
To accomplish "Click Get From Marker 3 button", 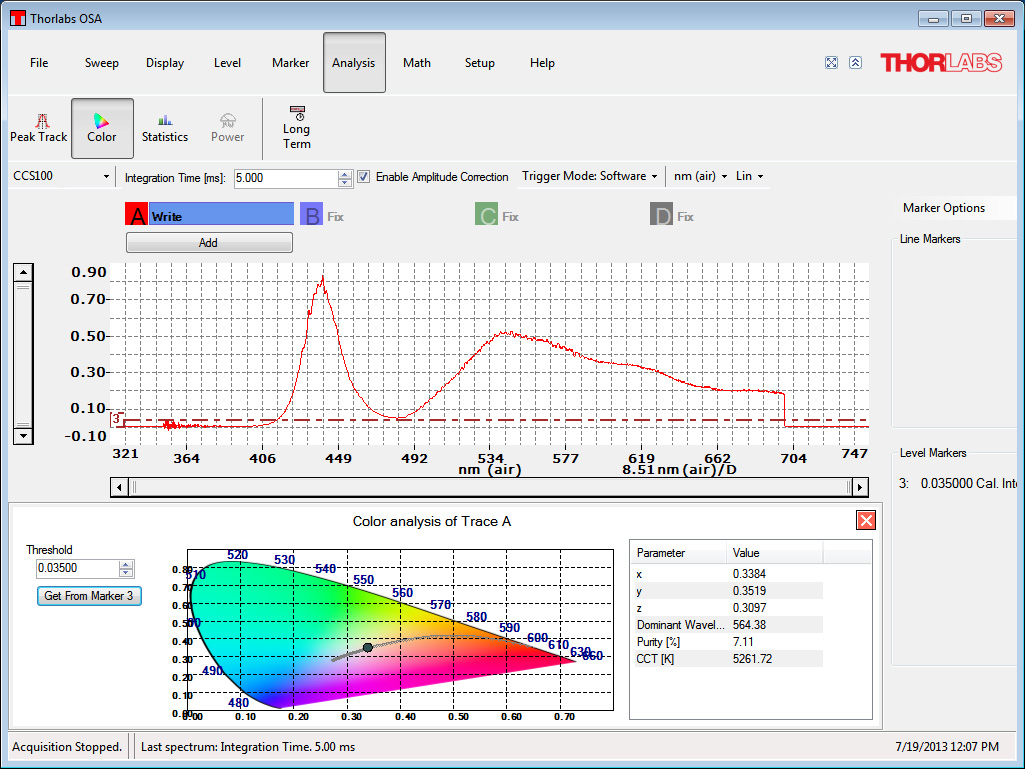I will [x=89, y=596].
